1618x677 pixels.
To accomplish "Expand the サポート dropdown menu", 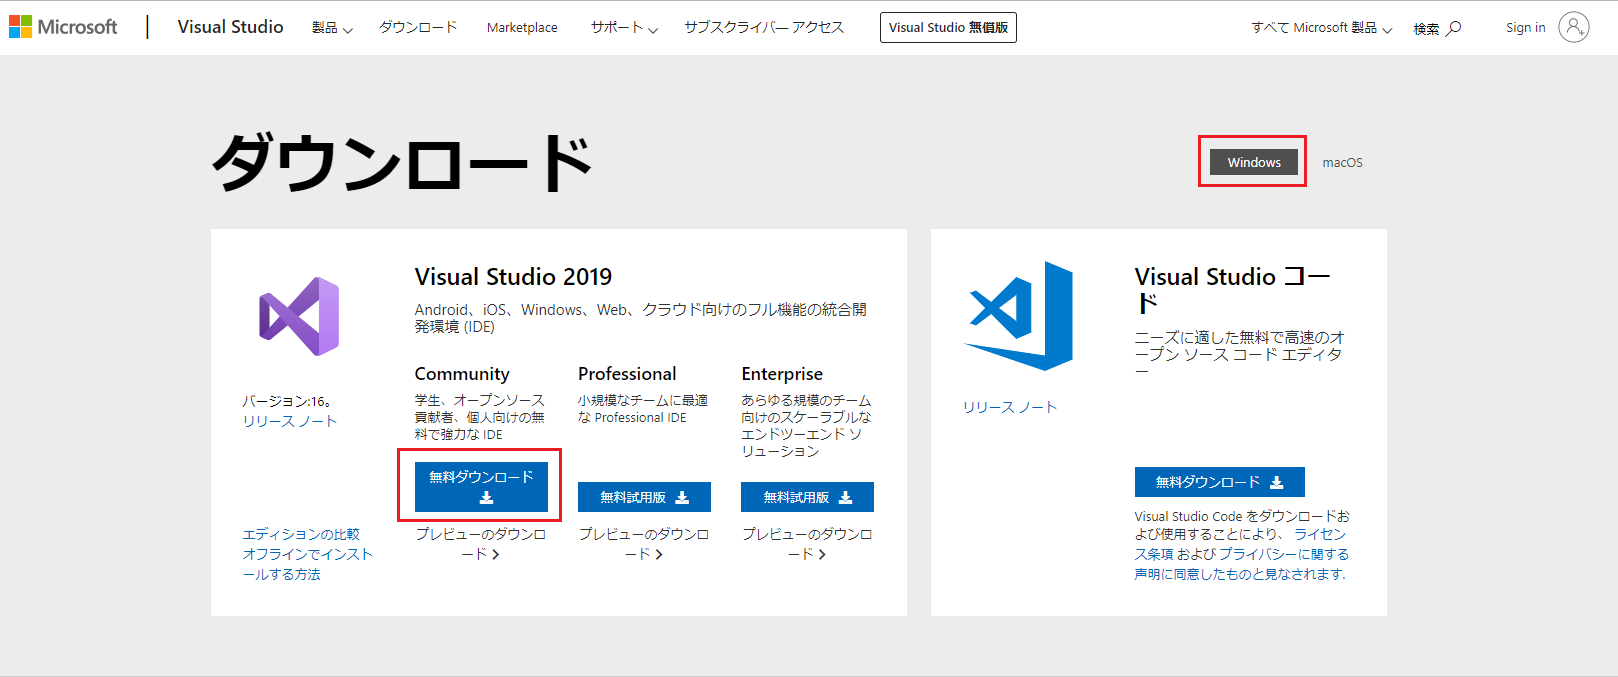I will tap(624, 28).
